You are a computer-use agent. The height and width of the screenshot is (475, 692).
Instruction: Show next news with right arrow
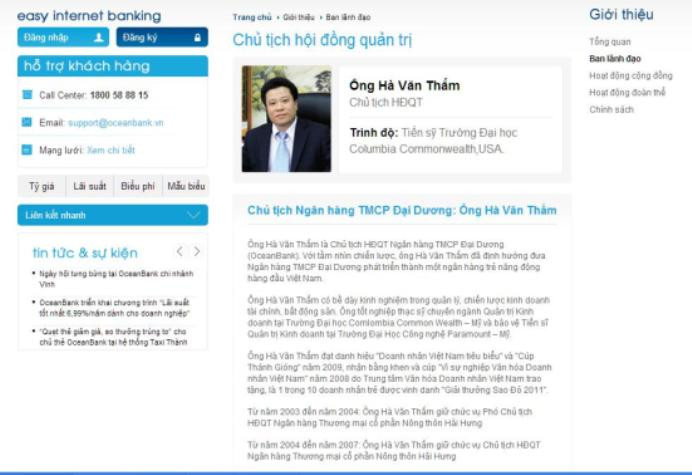197,252
